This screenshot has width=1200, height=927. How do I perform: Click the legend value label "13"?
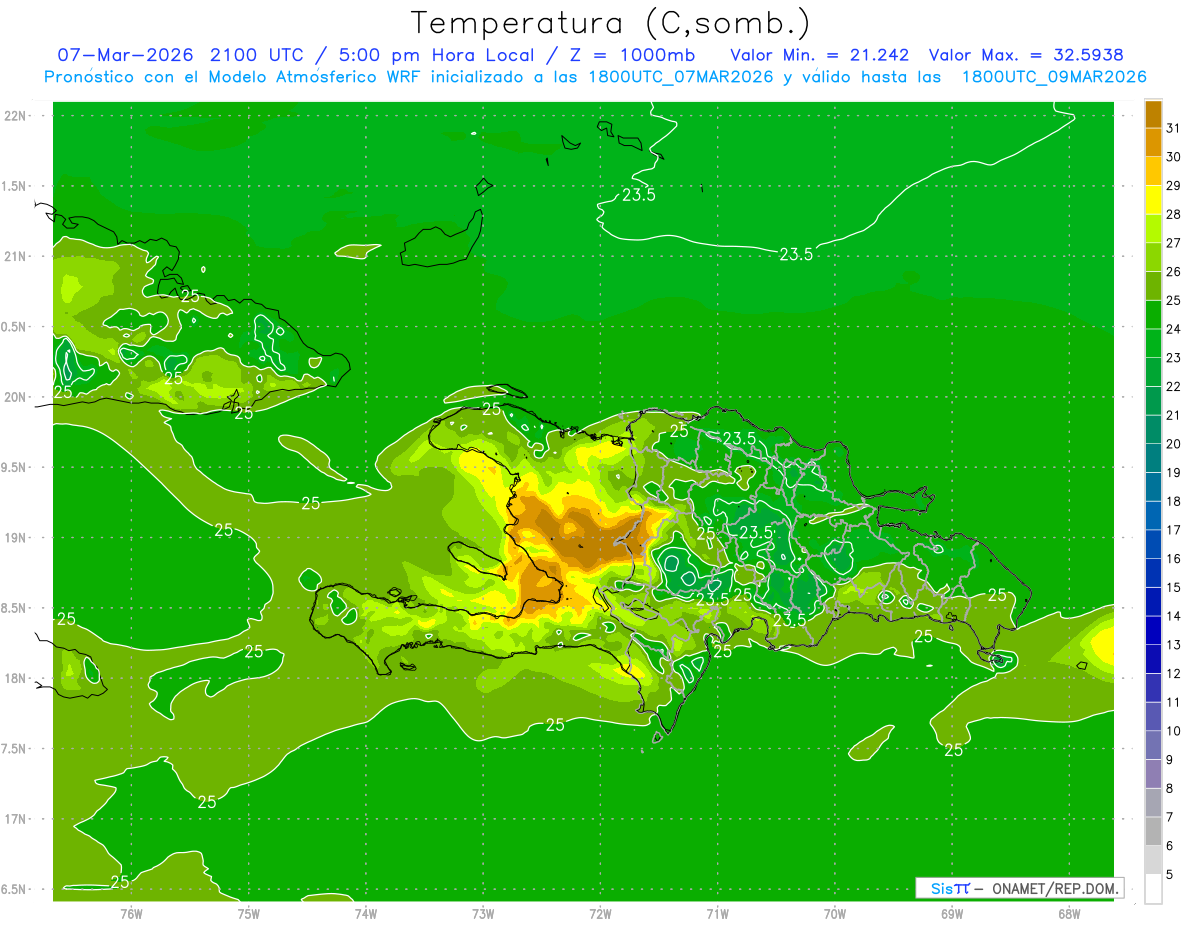click(1174, 644)
